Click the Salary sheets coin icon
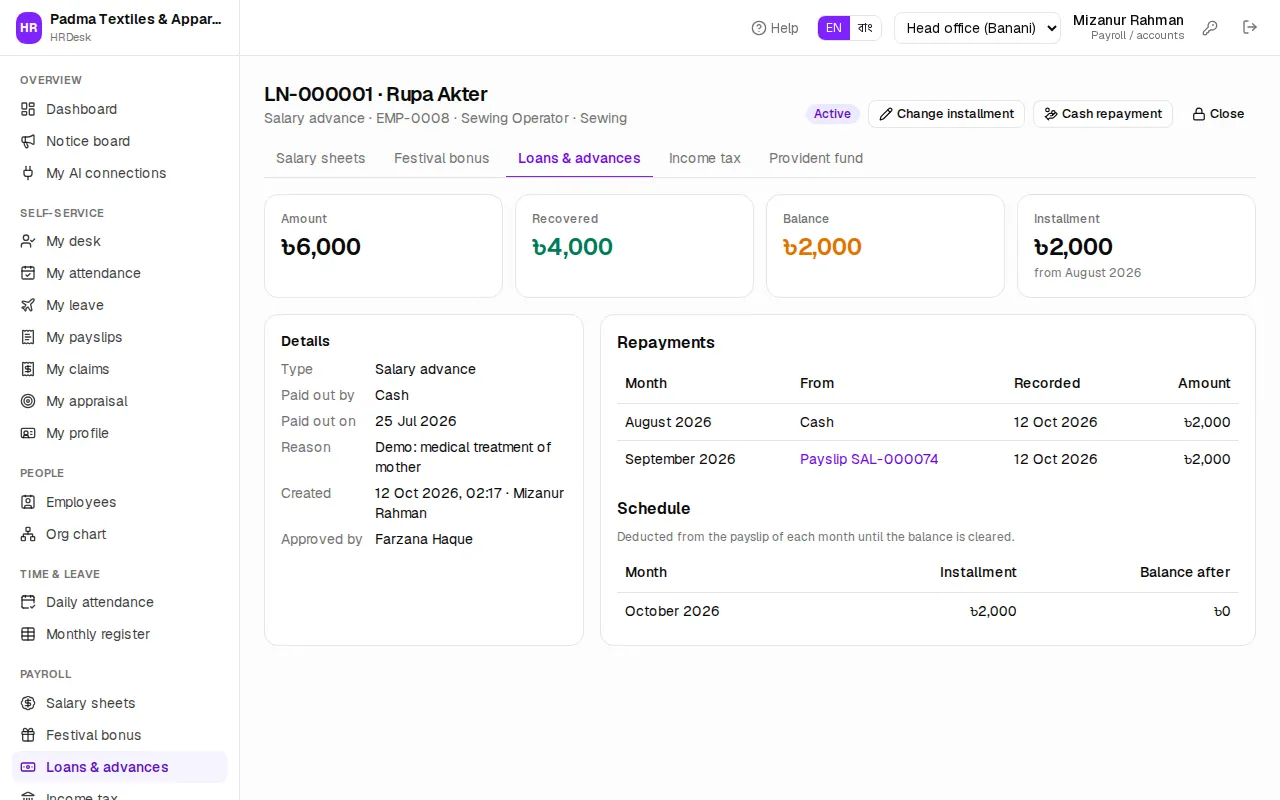This screenshot has height=800, width=1280. tap(28, 703)
